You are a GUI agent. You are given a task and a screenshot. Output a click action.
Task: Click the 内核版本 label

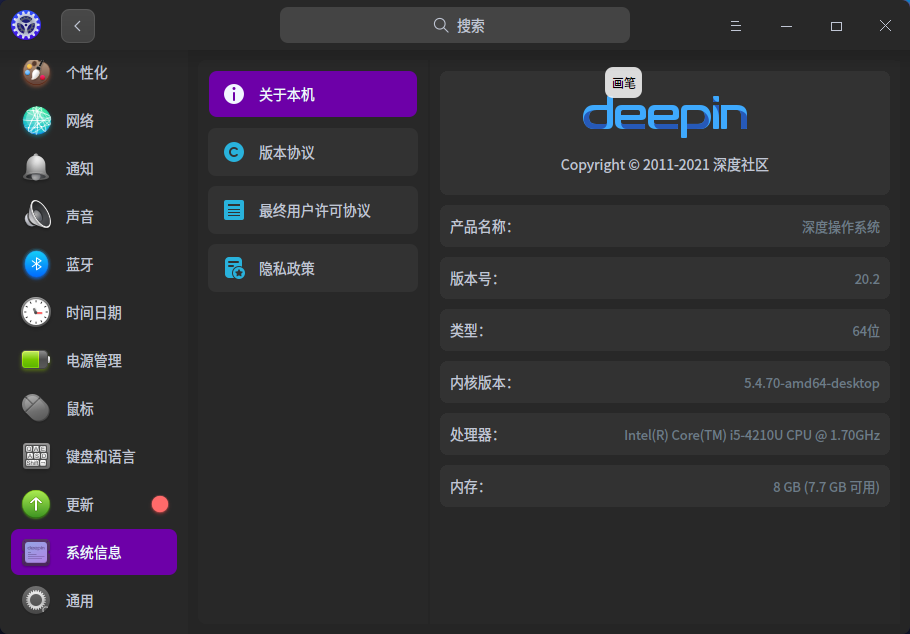(x=481, y=383)
